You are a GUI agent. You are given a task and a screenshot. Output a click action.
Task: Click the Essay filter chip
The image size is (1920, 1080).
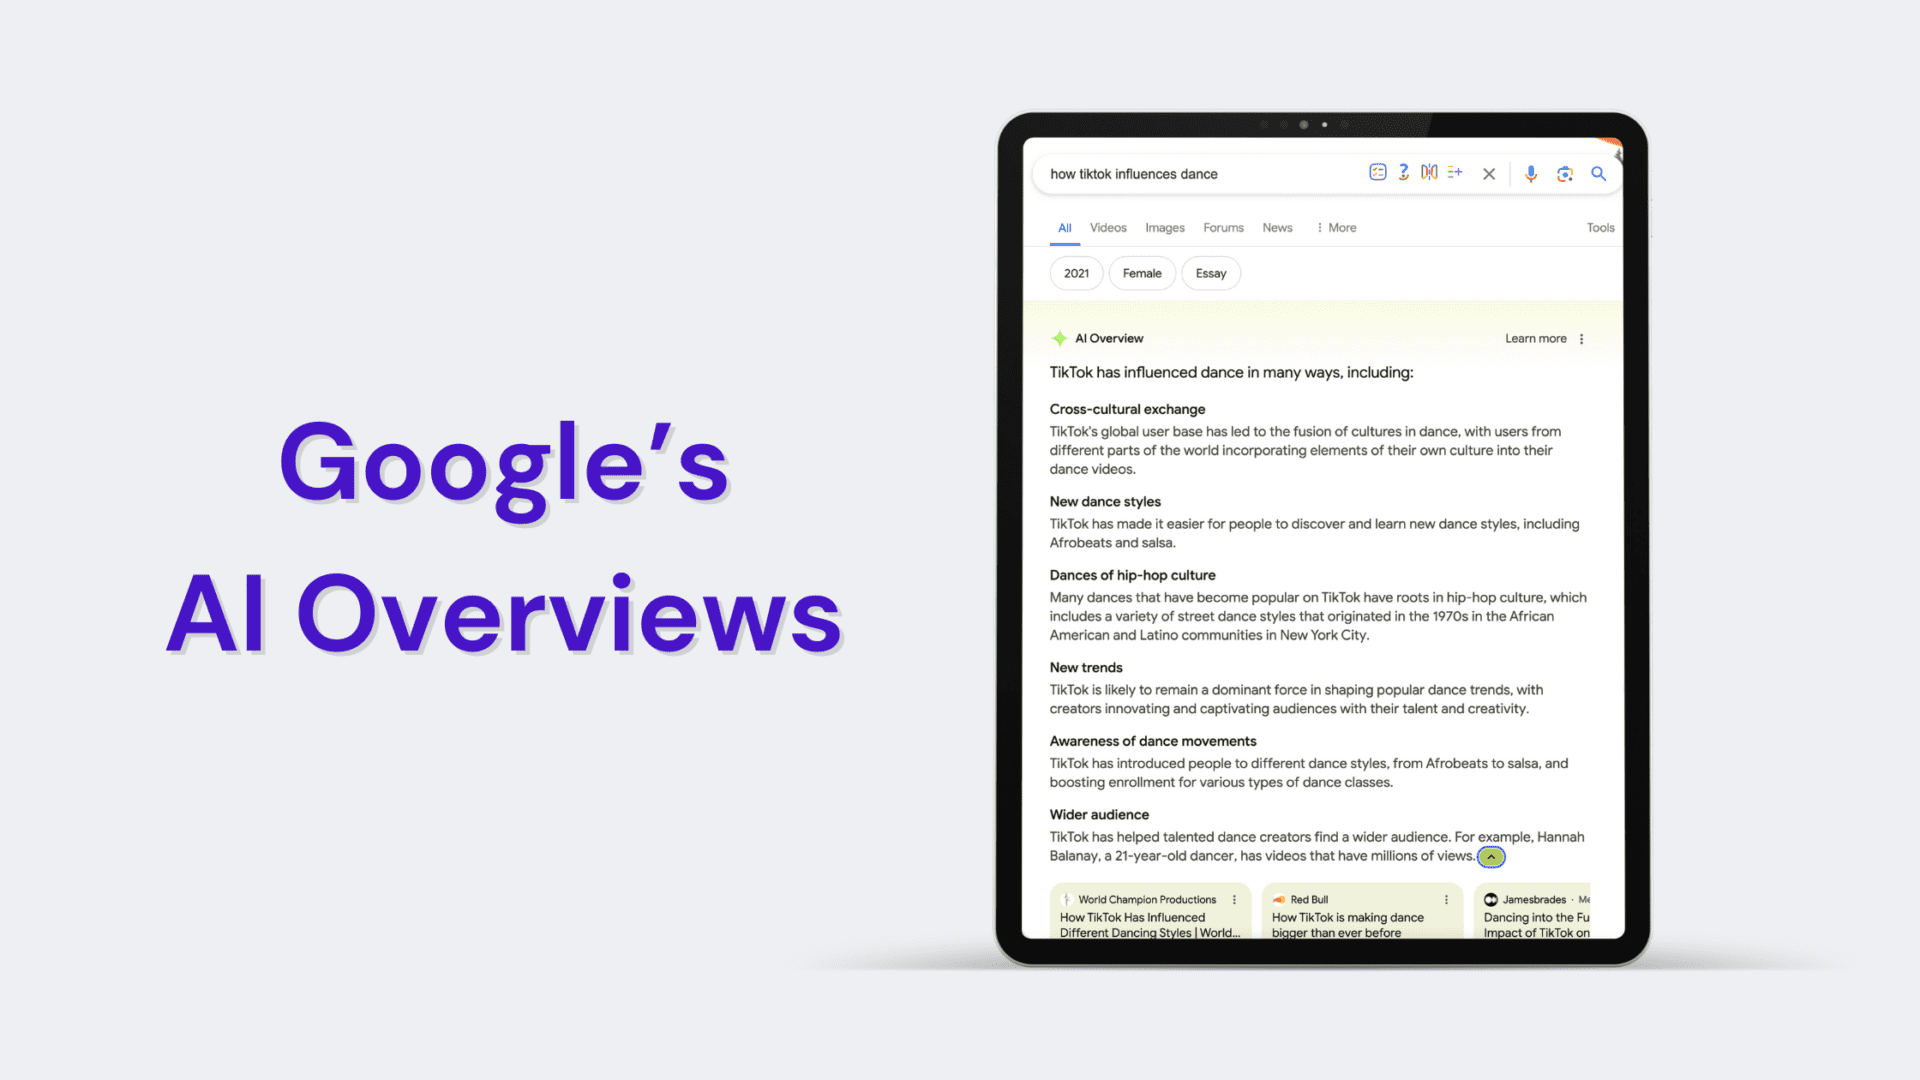point(1211,273)
